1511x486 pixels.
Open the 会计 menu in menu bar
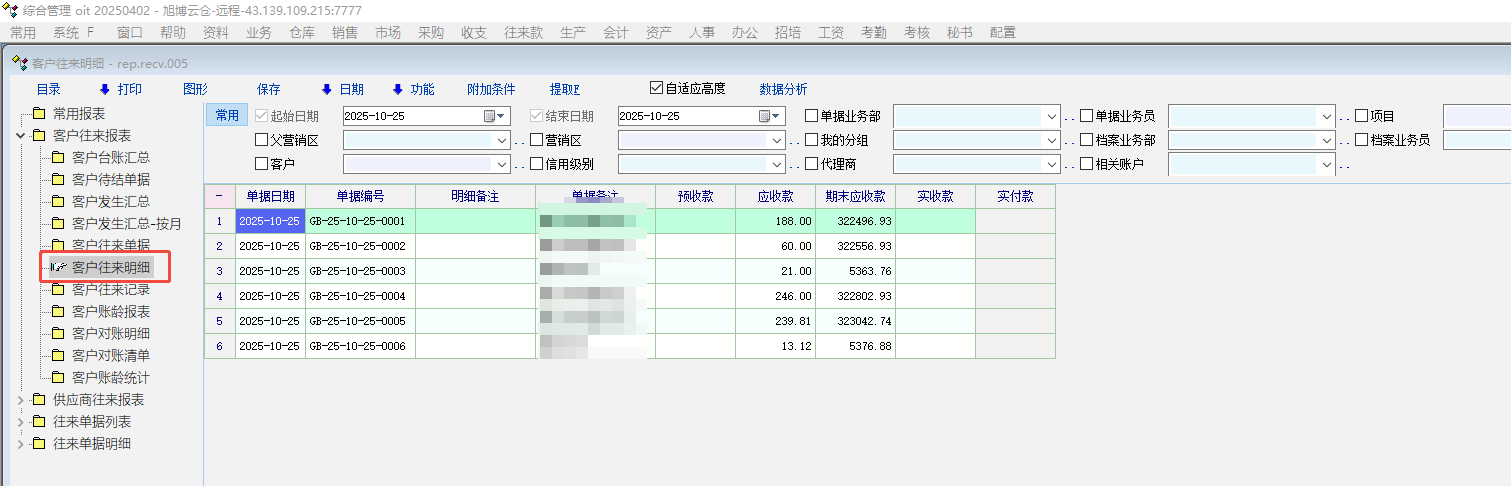(x=616, y=32)
